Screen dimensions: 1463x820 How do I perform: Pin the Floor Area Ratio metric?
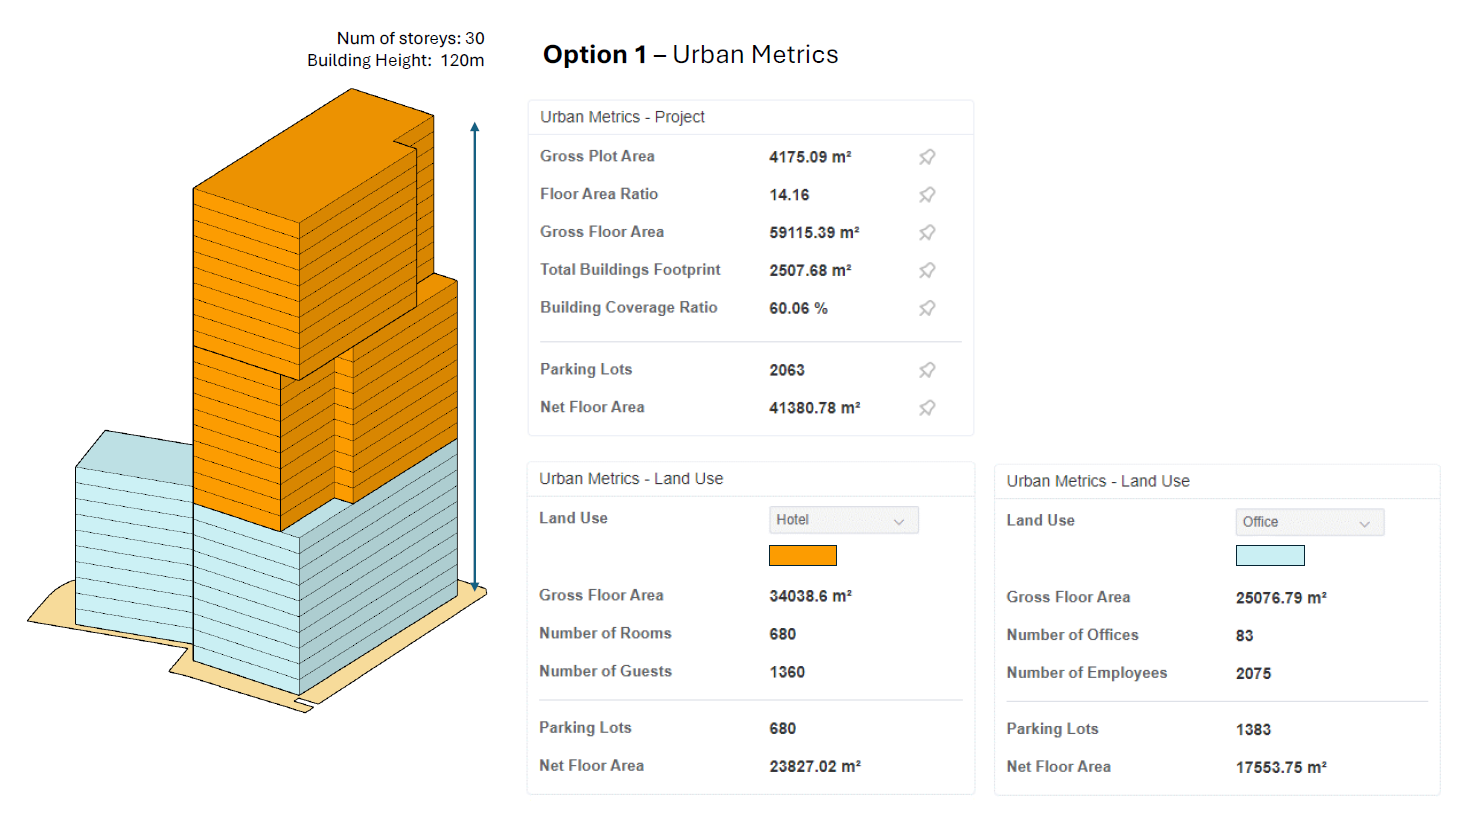click(927, 195)
